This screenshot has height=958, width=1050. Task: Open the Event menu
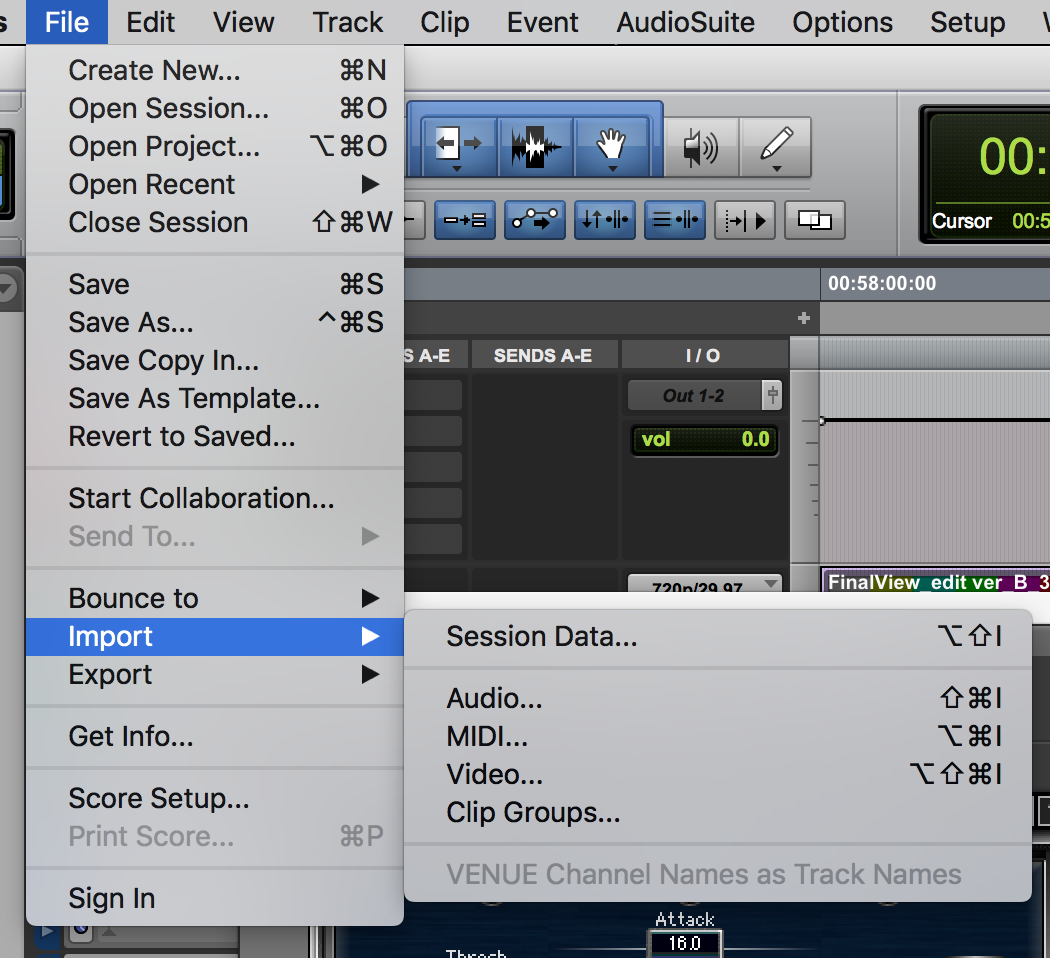point(542,22)
